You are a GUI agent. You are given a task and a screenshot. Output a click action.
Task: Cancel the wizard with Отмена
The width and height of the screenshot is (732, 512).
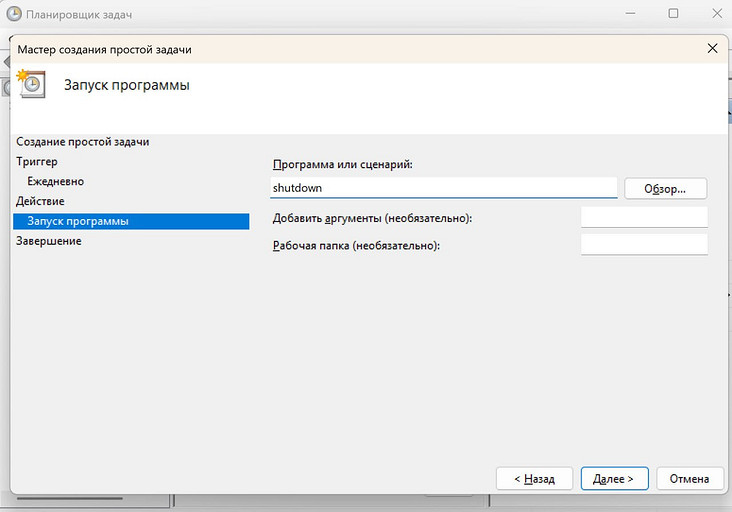[x=690, y=478]
